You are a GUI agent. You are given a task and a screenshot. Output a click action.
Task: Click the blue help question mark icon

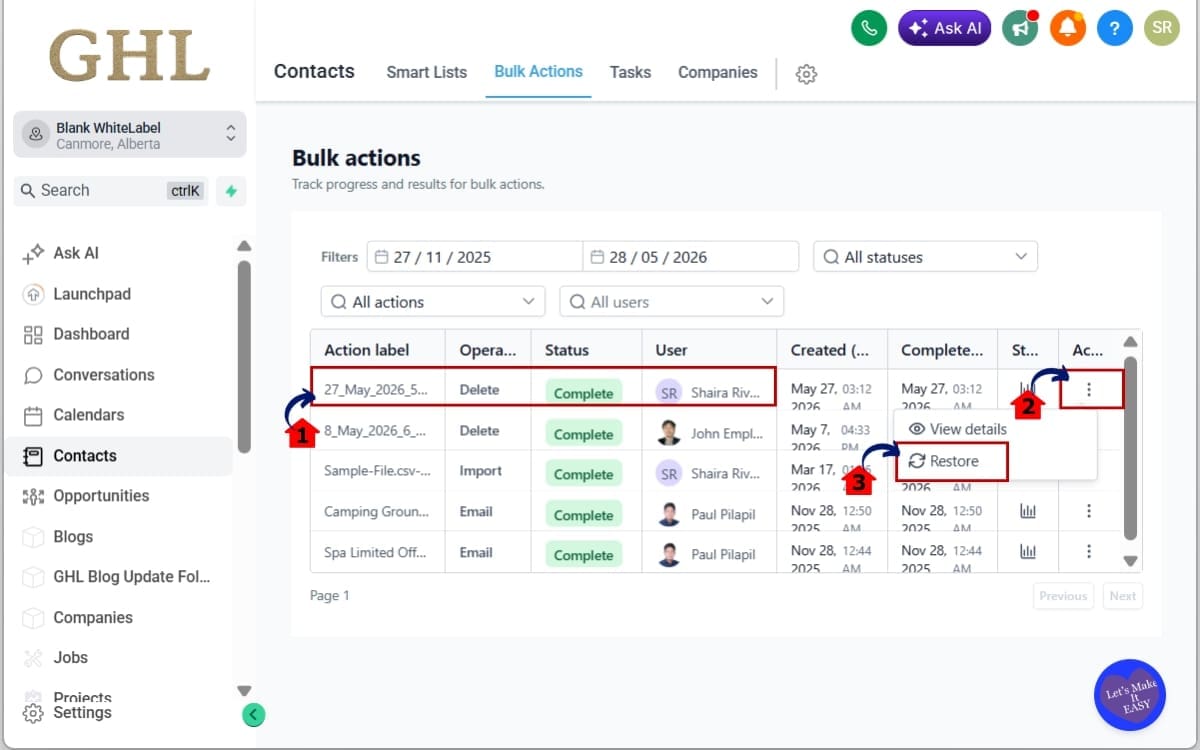point(1114,28)
